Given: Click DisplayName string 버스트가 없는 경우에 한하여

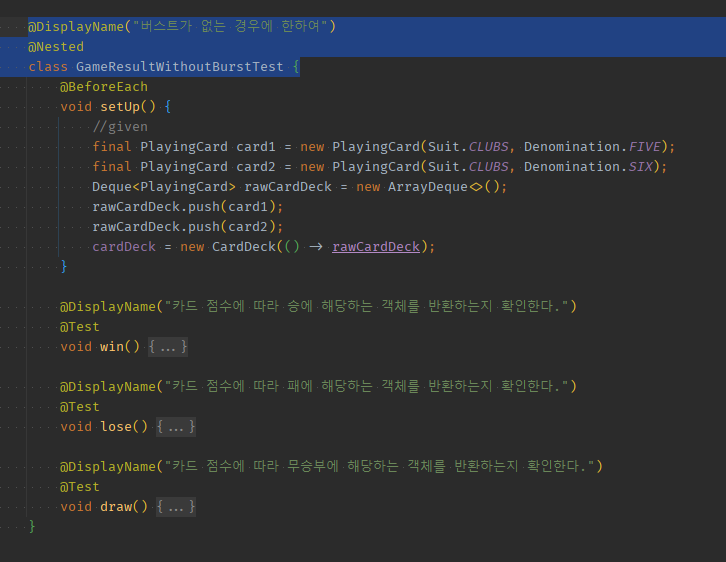Looking at the screenshot, I should click(x=230, y=26).
